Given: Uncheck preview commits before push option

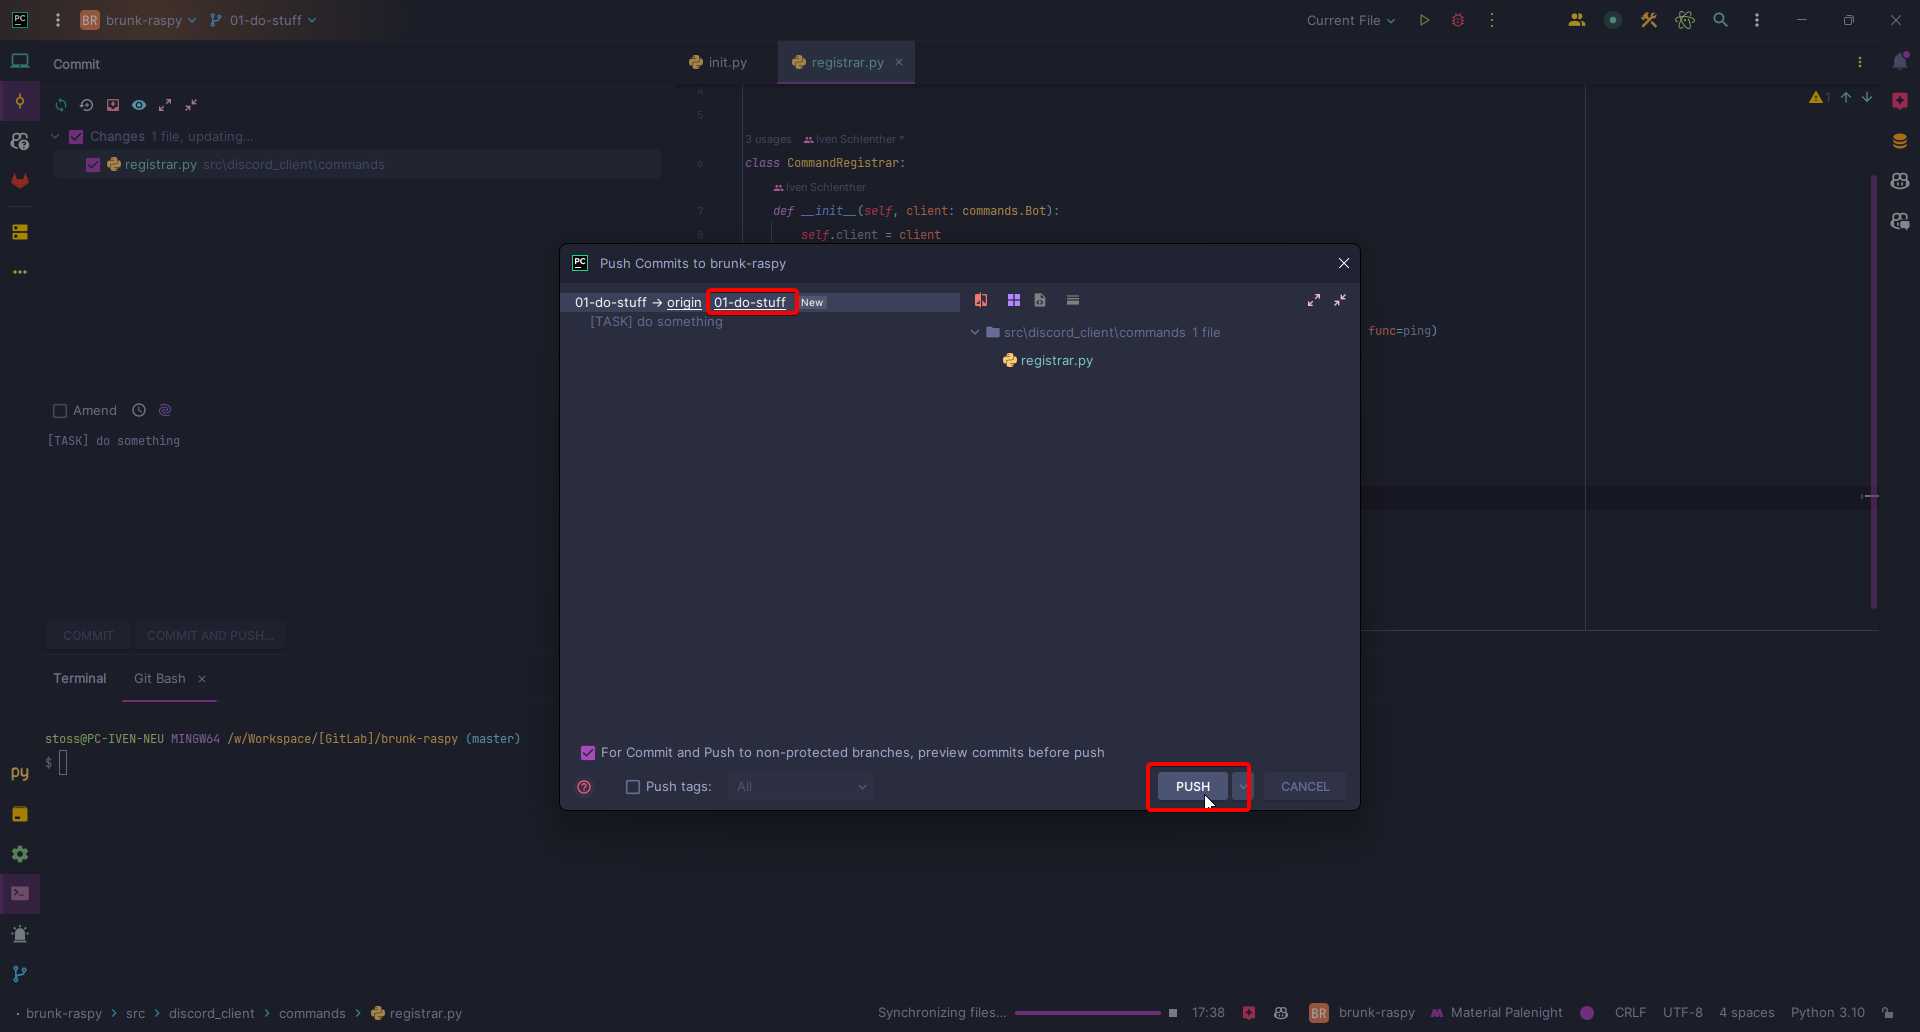Looking at the screenshot, I should [588, 753].
